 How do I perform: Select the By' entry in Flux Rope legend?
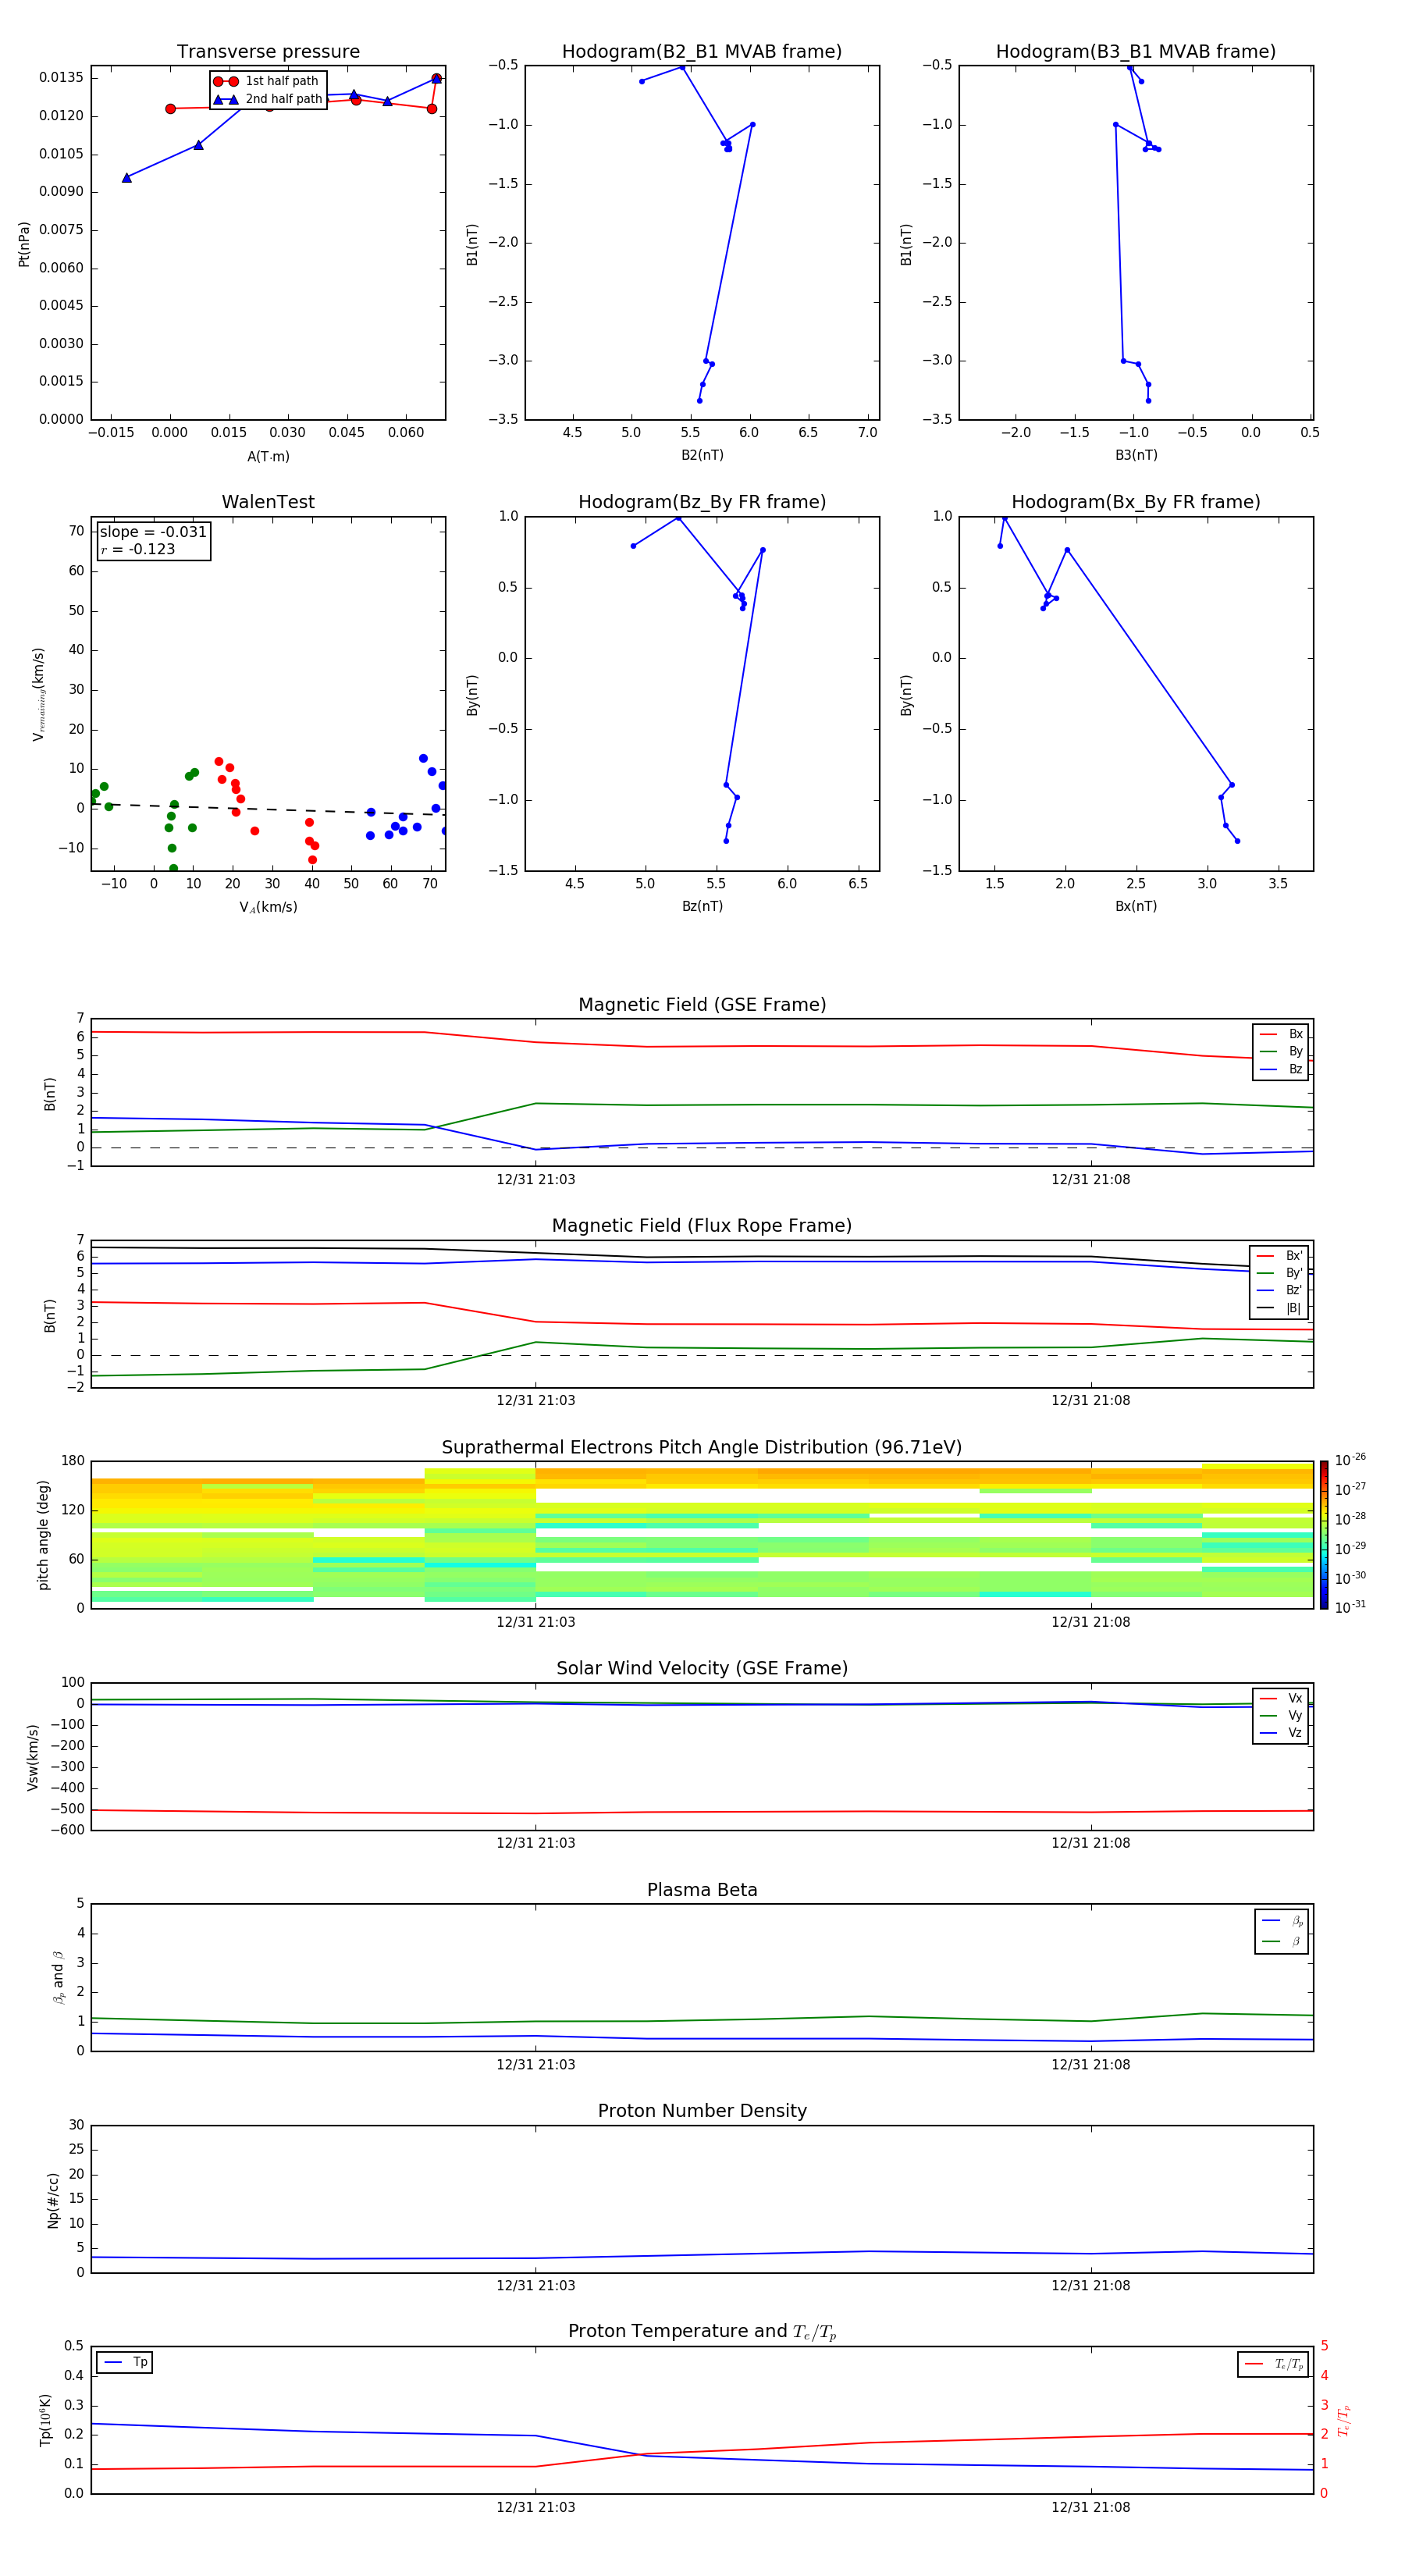tap(1279, 1274)
